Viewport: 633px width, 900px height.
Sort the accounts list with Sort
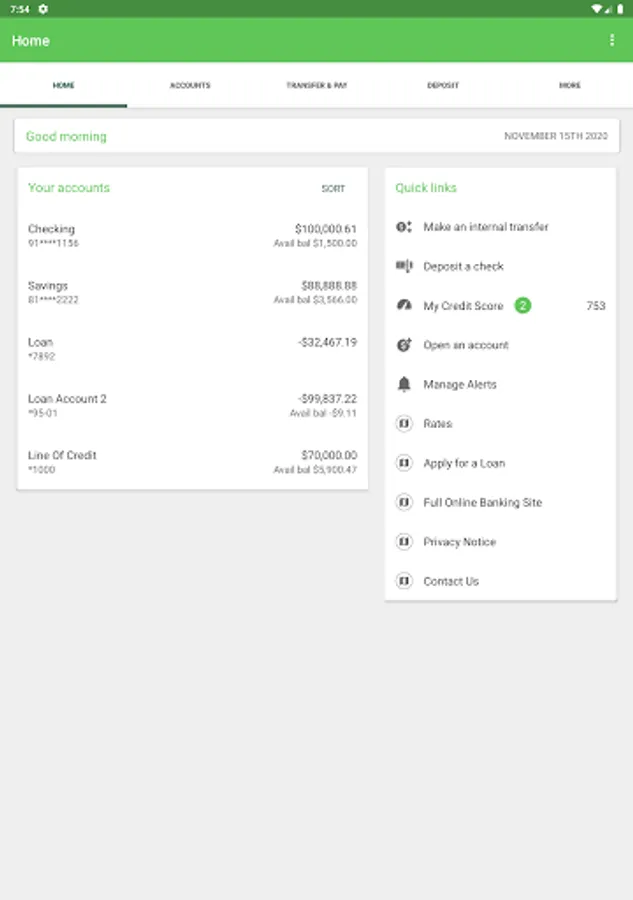[x=333, y=188]
